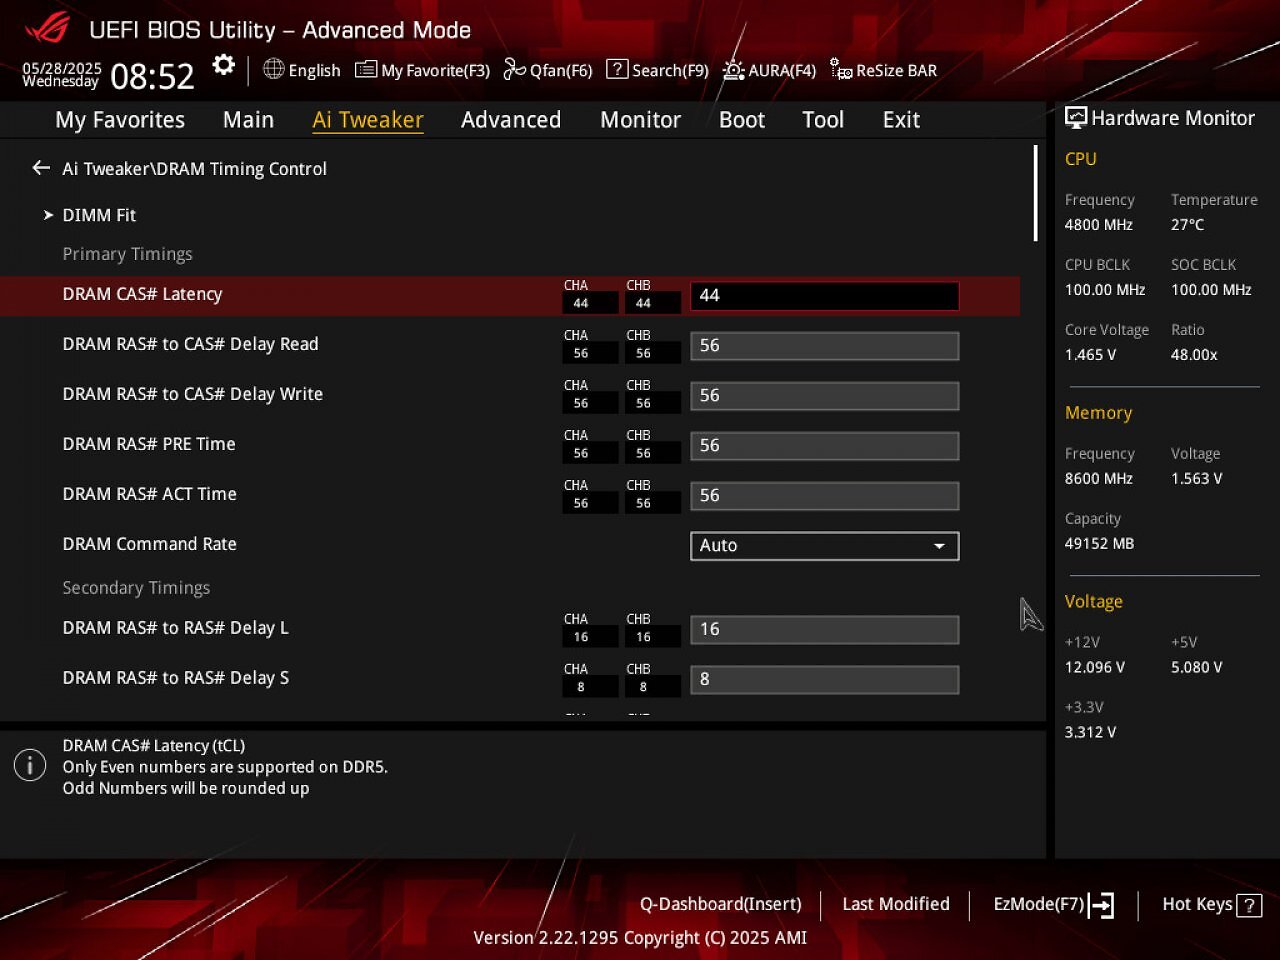Edit DRAM RAS# to RAS# Delay L field
Screen dimensions: 1280x960
coord(824,630)
